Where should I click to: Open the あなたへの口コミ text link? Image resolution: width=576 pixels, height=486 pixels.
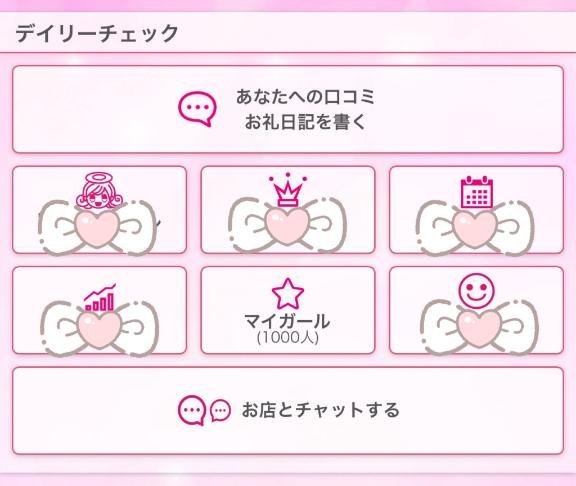click(x=305, y=97)
